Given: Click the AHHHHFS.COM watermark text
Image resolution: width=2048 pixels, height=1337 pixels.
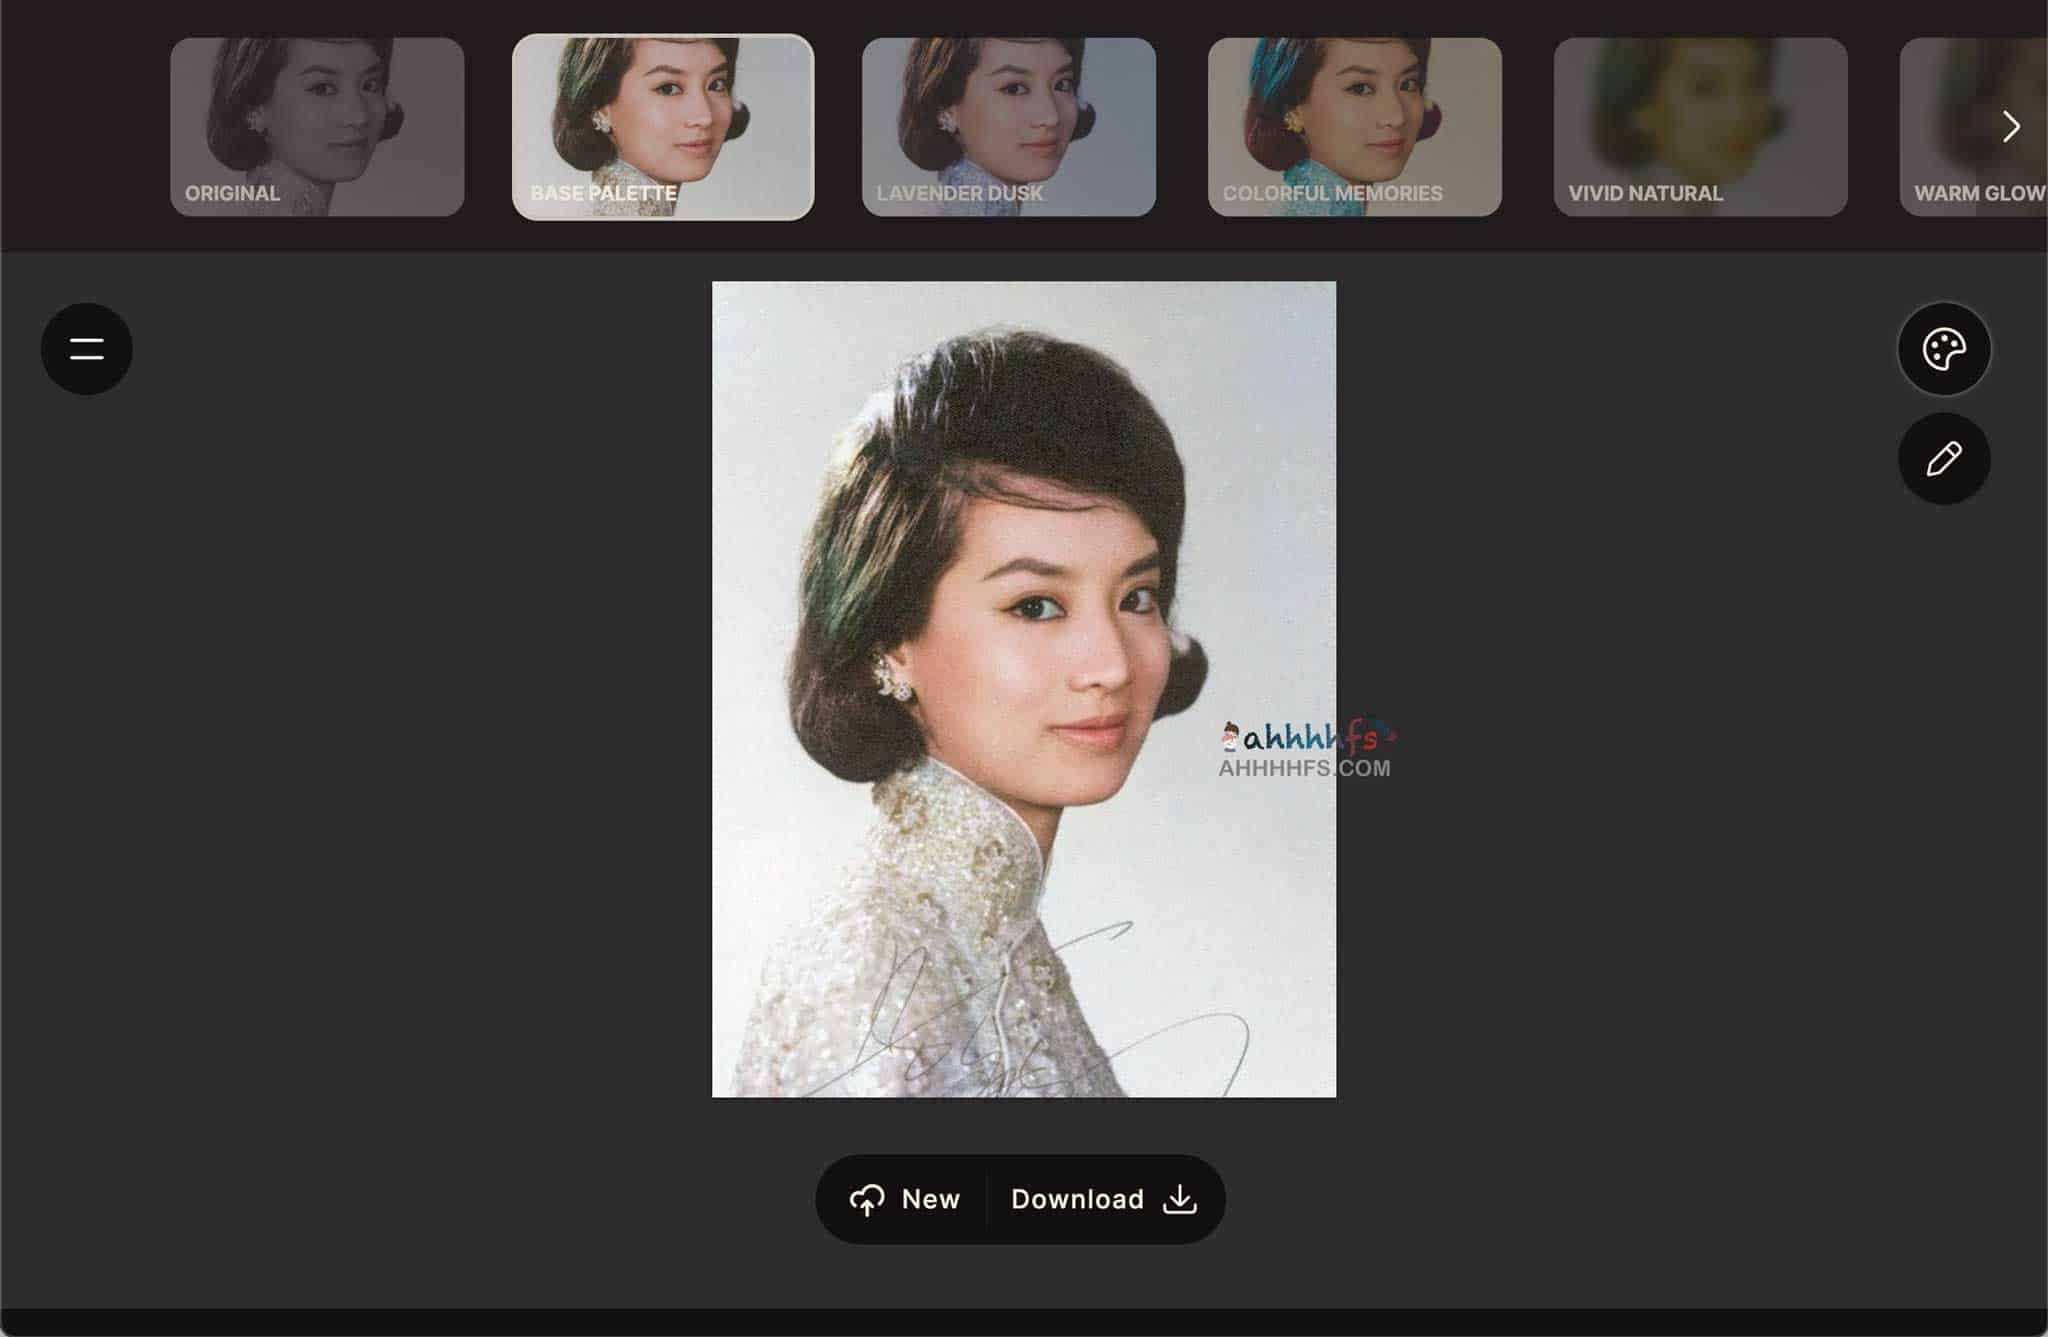Looking at the screenshot, I should pos(1304,769).
